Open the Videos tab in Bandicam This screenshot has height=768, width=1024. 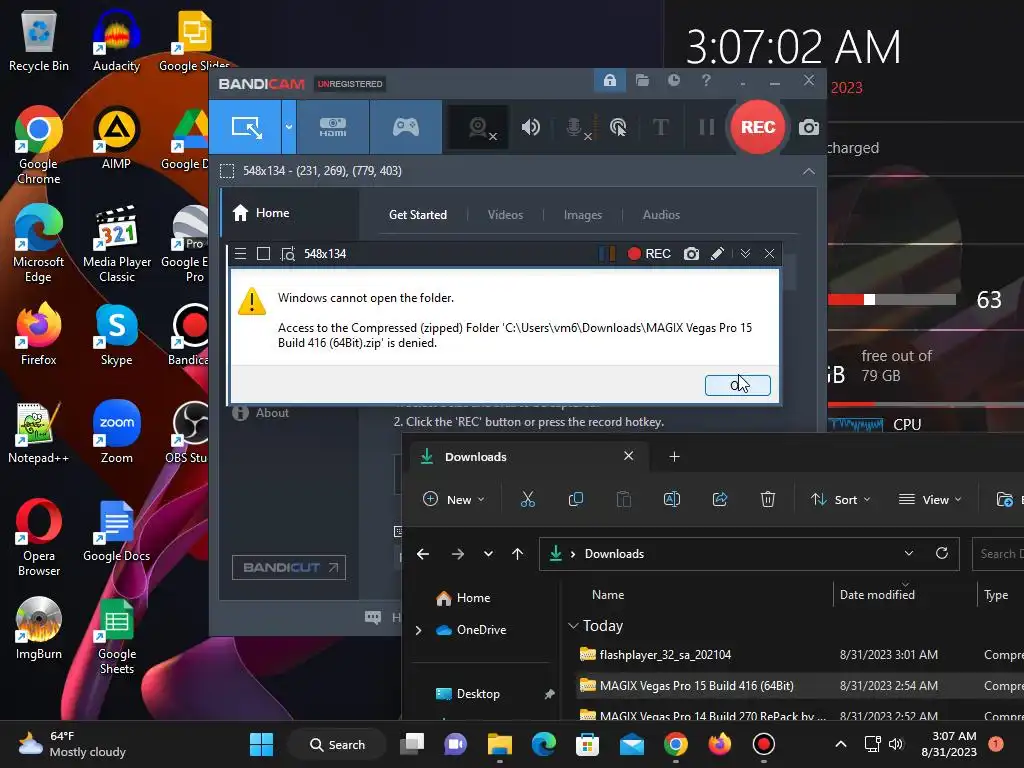click(x=505, y=215)
